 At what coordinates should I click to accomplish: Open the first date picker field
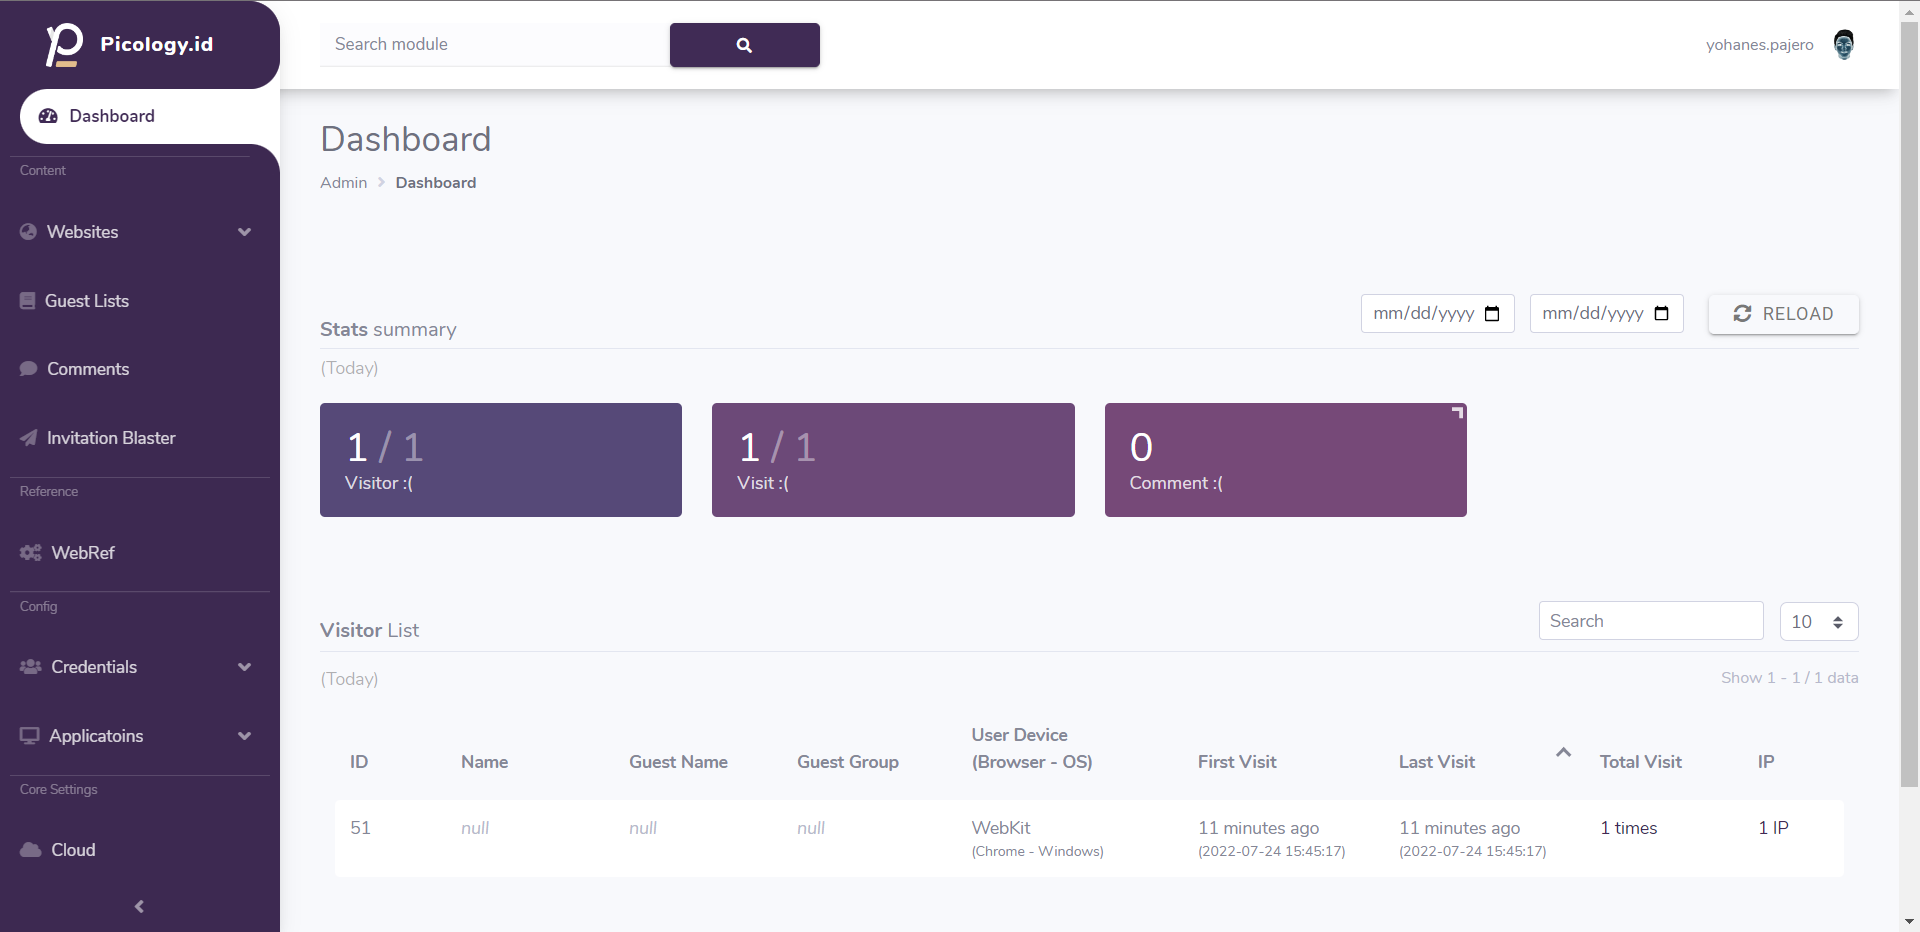click(x=1437, y=313)
